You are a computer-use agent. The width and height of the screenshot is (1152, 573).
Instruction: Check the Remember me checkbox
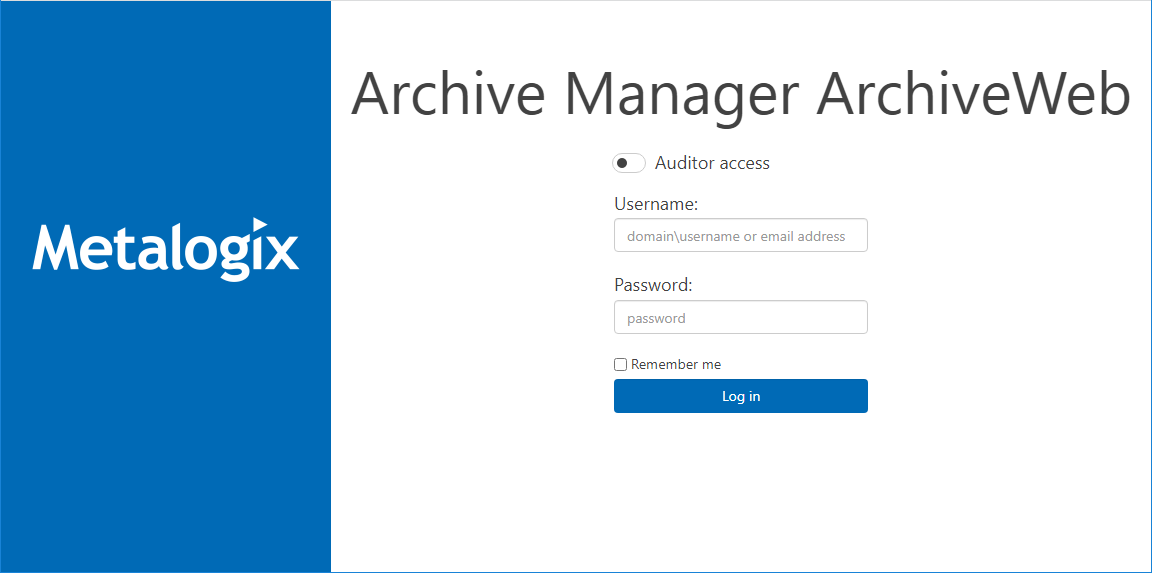(621, 364)
